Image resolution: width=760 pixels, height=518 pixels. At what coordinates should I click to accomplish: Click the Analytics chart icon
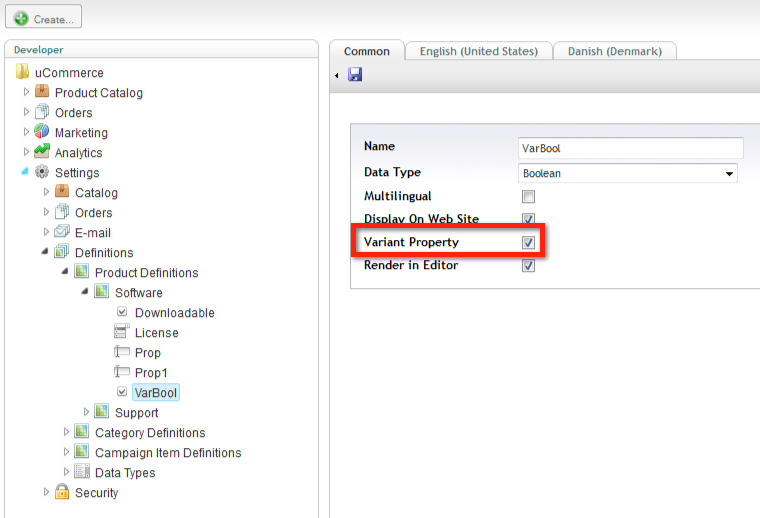coord(42,152)
